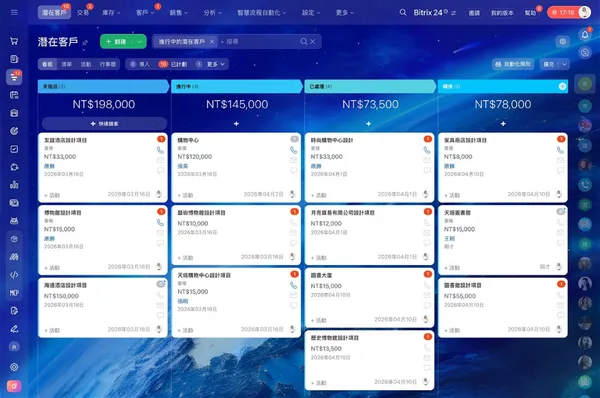The width and height of the screenshot is (600, 398).
Task: Click the 快速 add button in first column
Action: 104,124
